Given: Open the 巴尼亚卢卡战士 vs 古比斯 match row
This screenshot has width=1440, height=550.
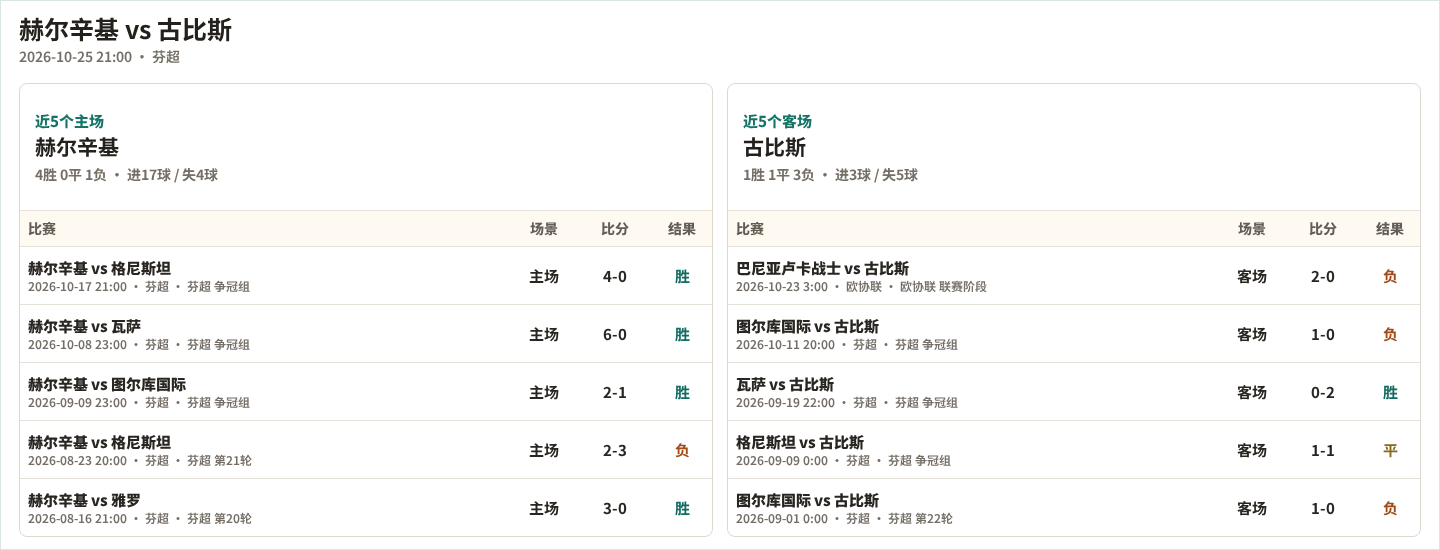Looking at the screenshot, I should point(1074,276).
